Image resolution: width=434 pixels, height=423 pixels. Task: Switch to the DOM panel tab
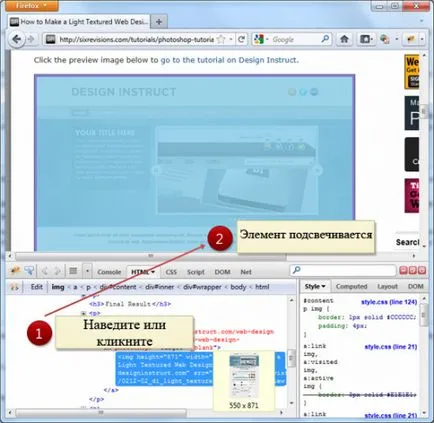pyautogui.click(x=222, y=272)
